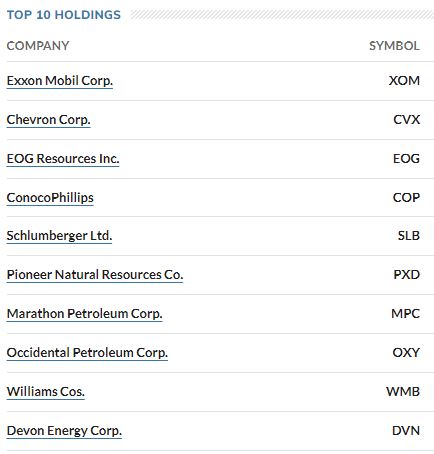The width and height of the screenshot is (434, 454).
Task: Click the TOP 10 HOLDINGS heading
Action: tap(64, 15)
